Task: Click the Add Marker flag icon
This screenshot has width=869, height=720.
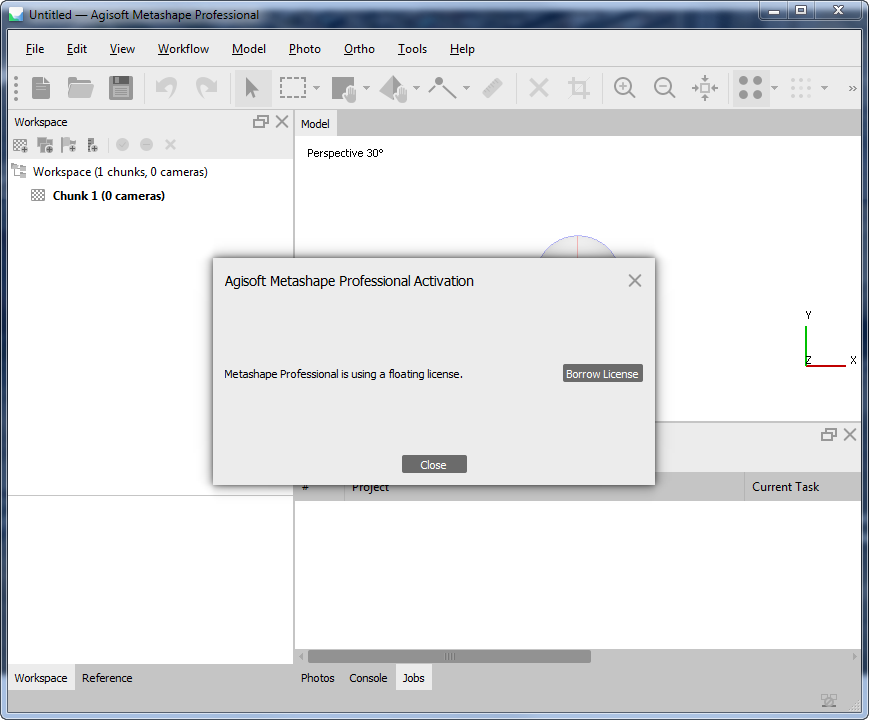Action: coord(69,145)
